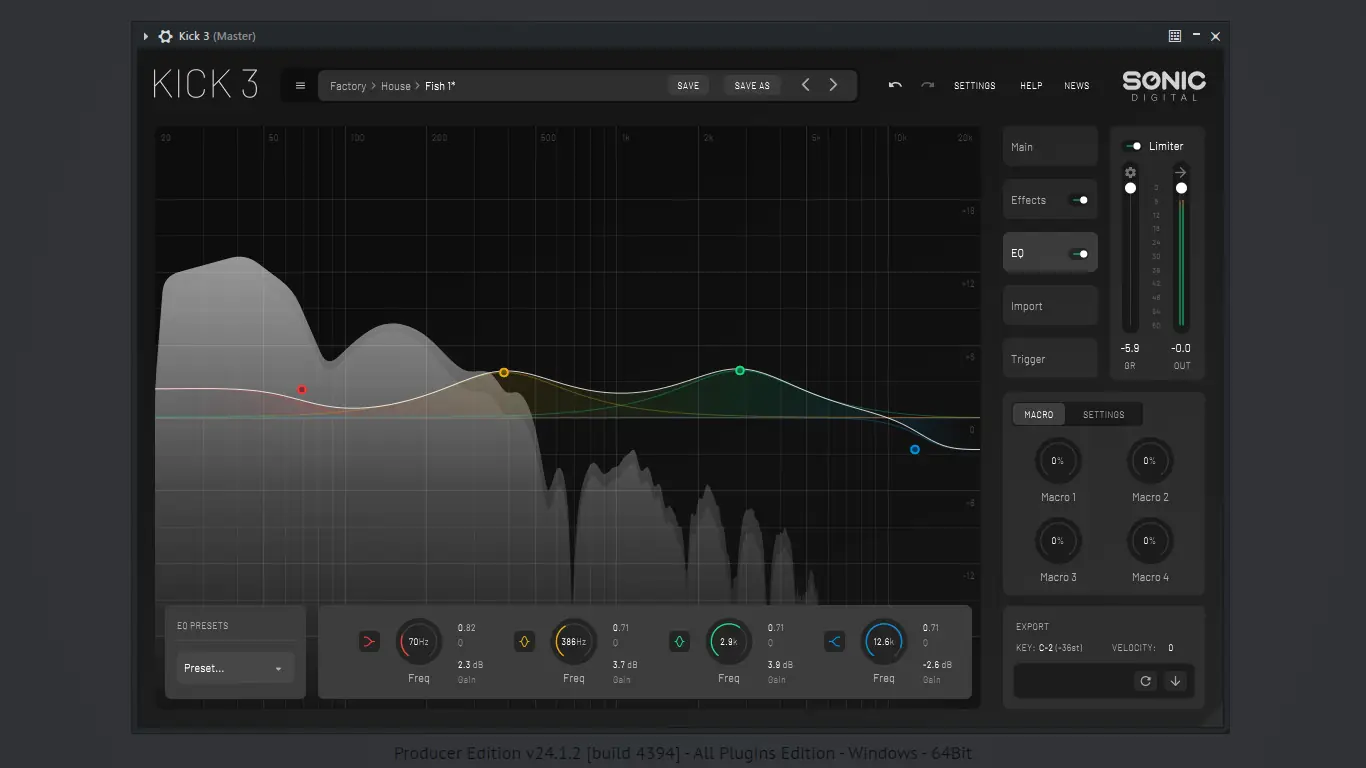Open the detached window grid icon
The width and height of the screenshot is (1366, 768).
pos(1175,36)
